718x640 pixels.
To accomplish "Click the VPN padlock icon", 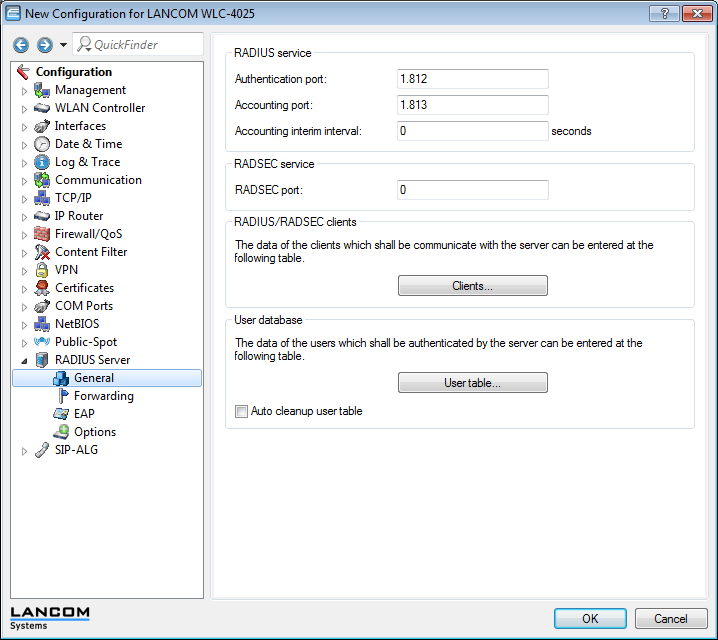I will pyautogui.click(x=42, y=270).
